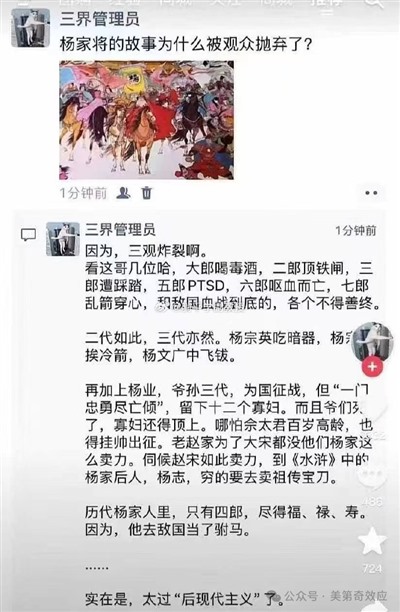The image size is (400, 612).
Task: Tap the commenter avatar beside the reply
Action: [62, 239]
